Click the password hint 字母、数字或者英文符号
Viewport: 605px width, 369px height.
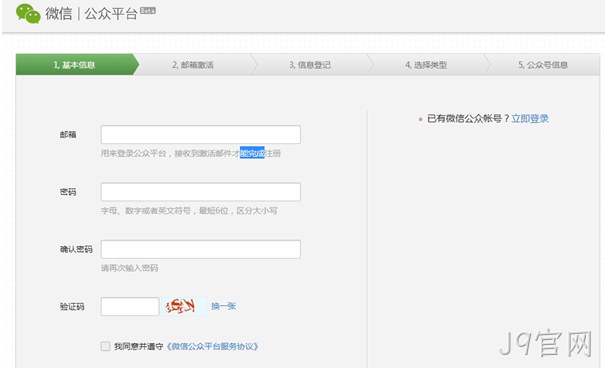point(146,210)
